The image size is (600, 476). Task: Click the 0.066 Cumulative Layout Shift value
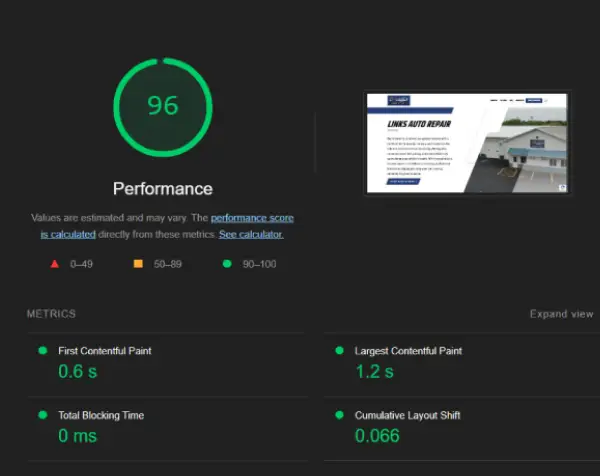pyautogui.click(x=377, y=435)
